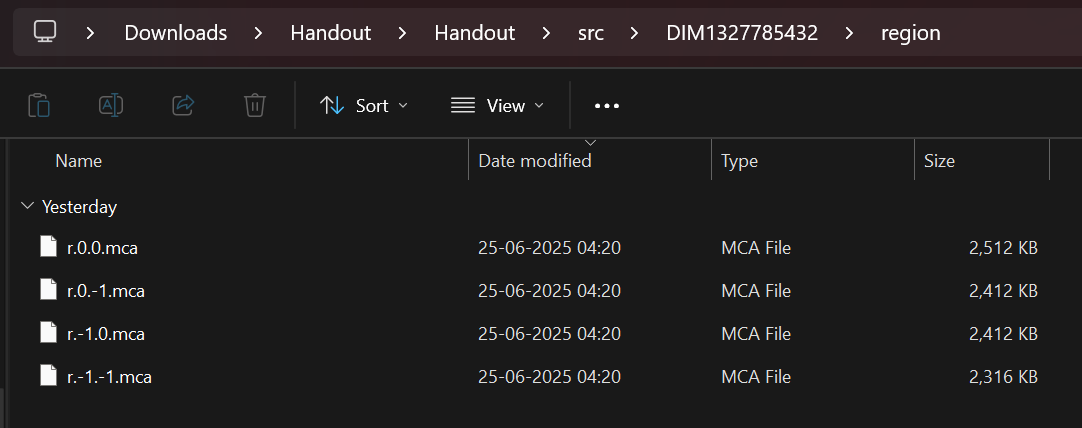Expand chevron after src in breadcrumb

click(x=634, y=32)
